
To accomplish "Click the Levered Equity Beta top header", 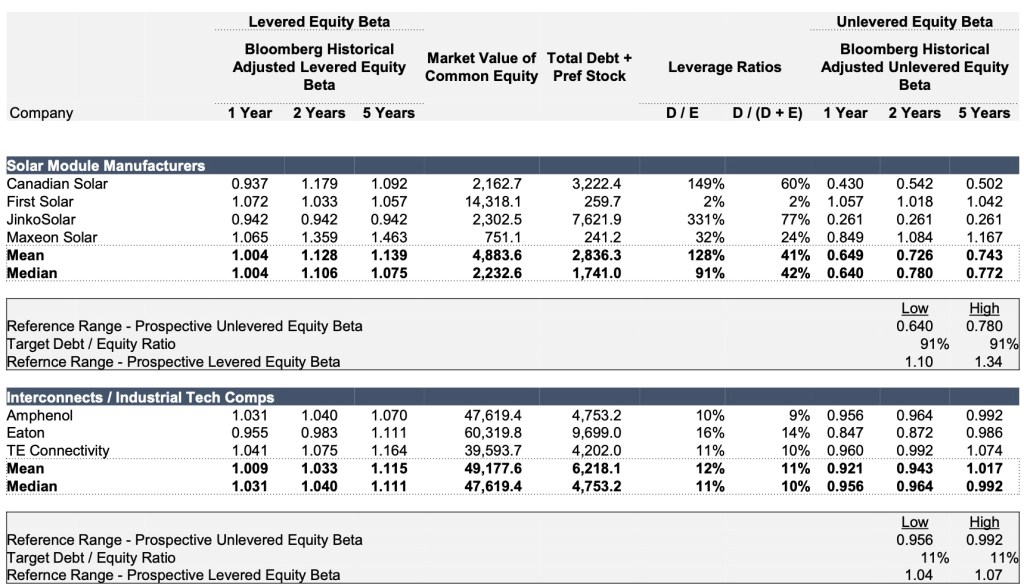I will pos(319,22).
